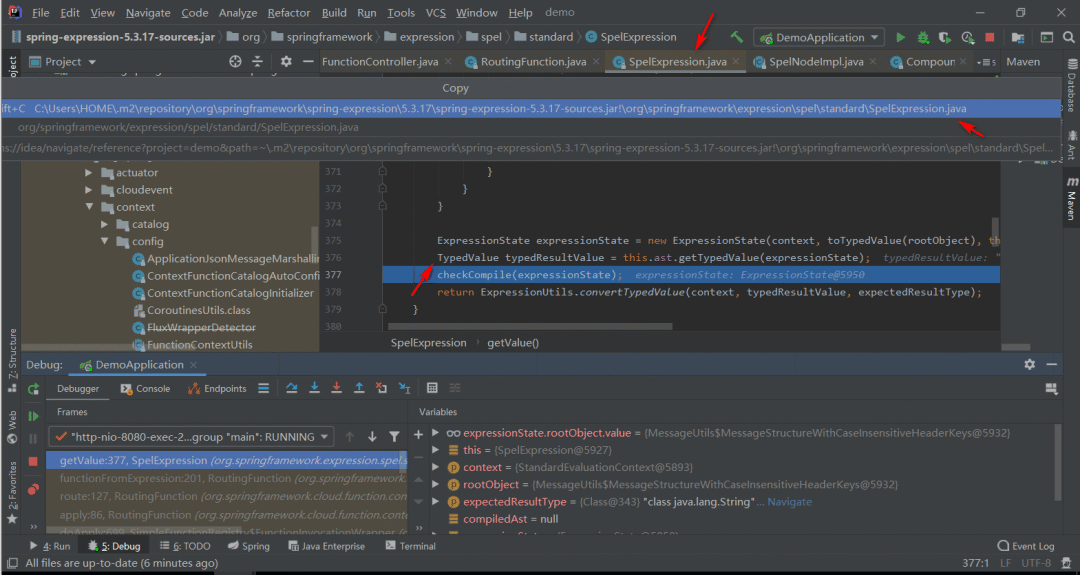Open Spring tool window

point(249,546)
